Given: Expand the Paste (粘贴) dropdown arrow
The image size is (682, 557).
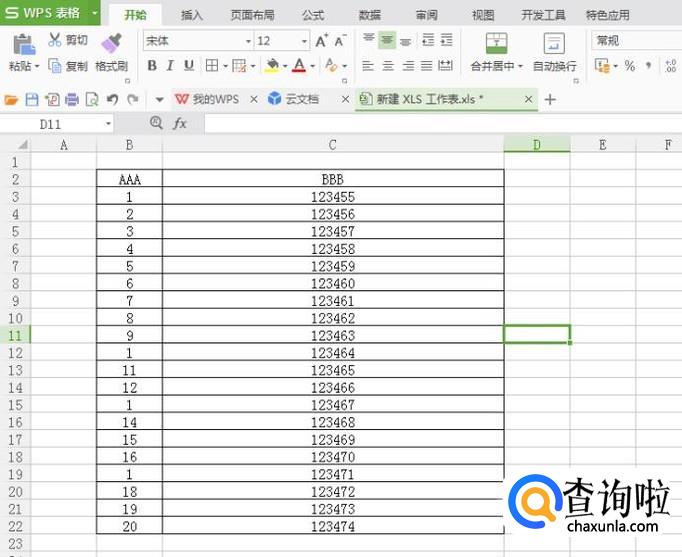Looking at the screenshot, I should (37, 67).
